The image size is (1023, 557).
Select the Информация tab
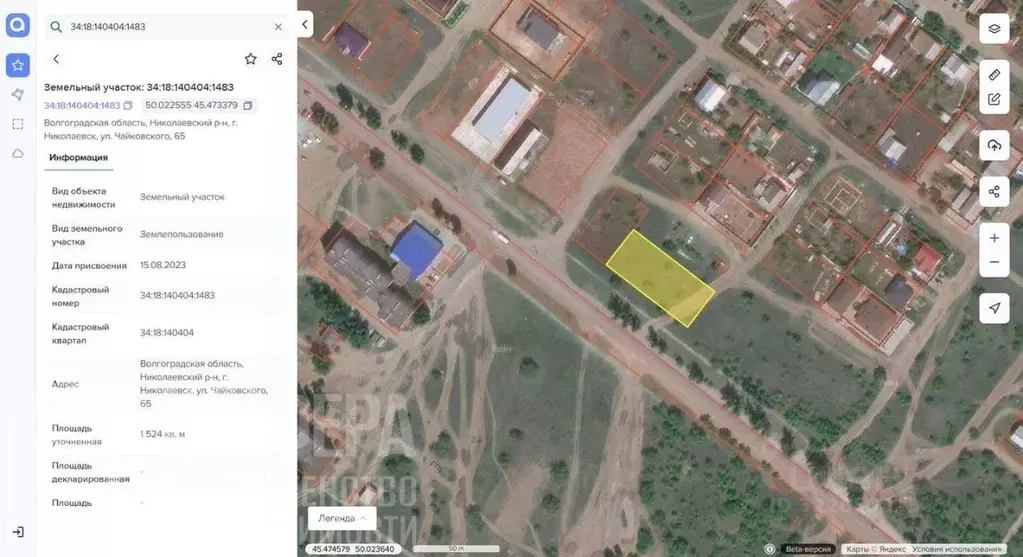[x=78, y=158]
